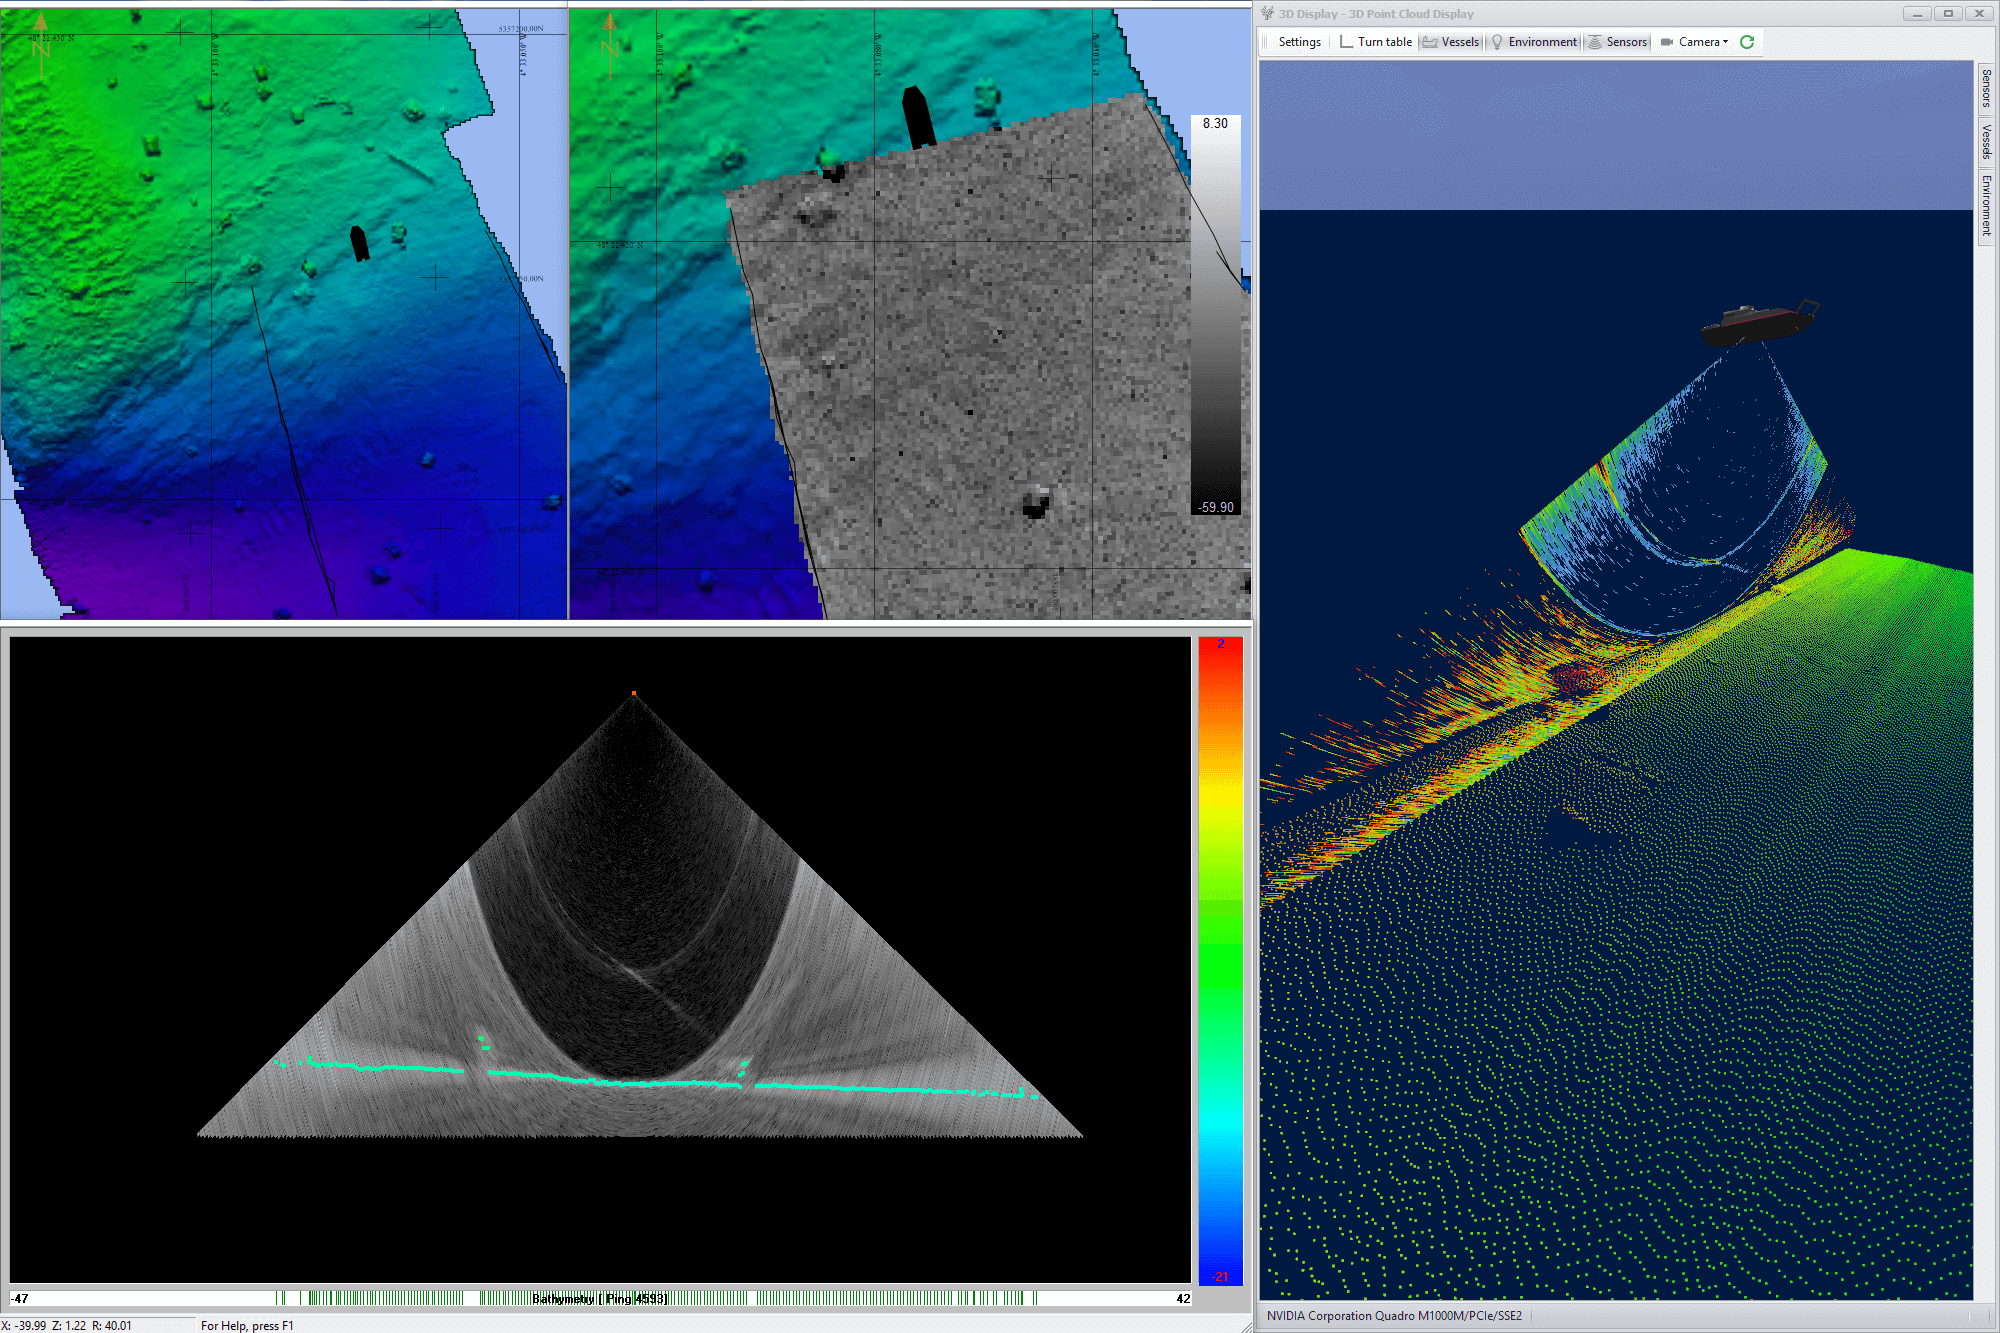
Task: Open Settings in 3D Display toolbar
Action: click(x=1299, y=42)
